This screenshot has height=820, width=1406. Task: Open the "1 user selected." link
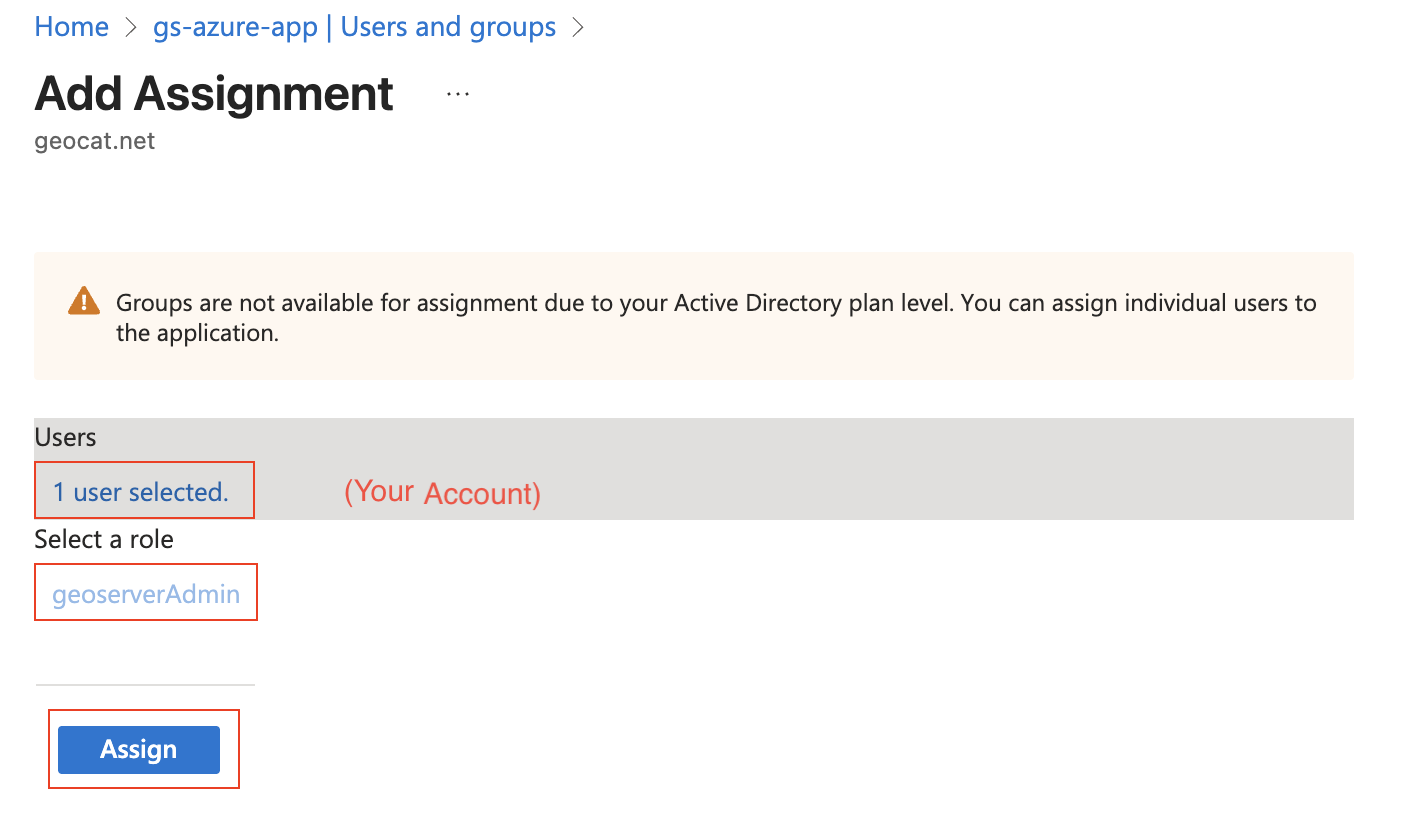click(141, 492)
